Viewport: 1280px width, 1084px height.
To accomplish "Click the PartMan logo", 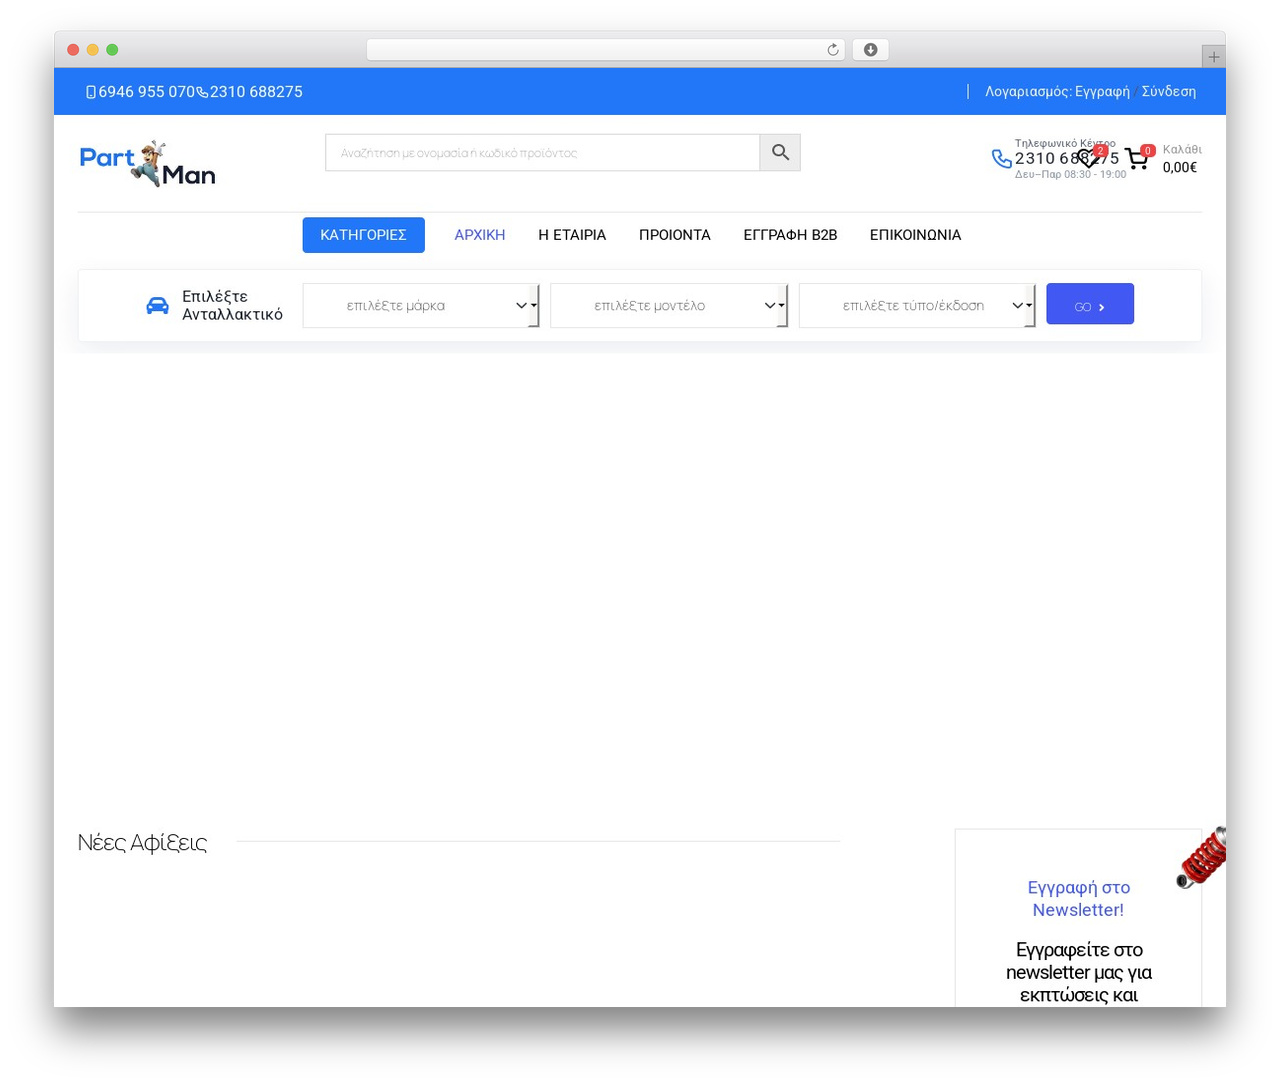I will tap(148, 164).
